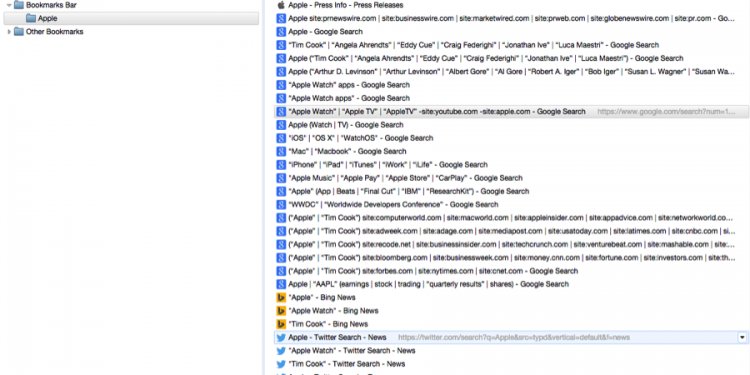Select "iPhone" | "iPad" | "iTunes" bookmark

point(388,165)
